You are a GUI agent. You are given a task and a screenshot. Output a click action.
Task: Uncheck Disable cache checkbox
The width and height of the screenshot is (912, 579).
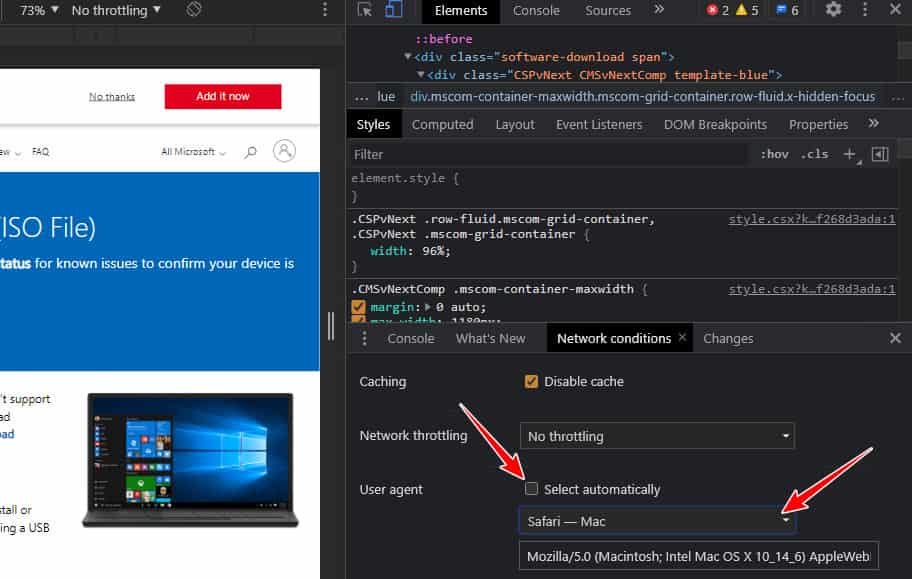click(531, 382)
